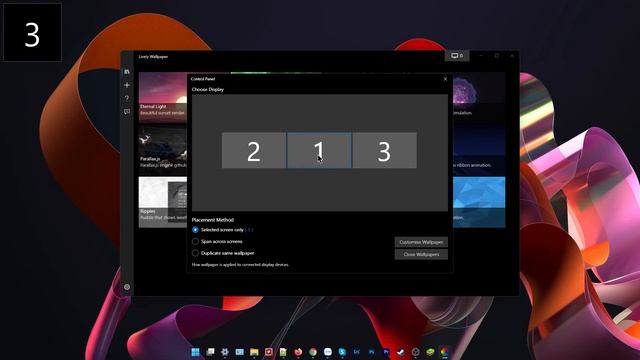The width and height of the screenshot is (640, 360).
Task: Click the Close Wallpapers button
Action: (x=421, y=254)
